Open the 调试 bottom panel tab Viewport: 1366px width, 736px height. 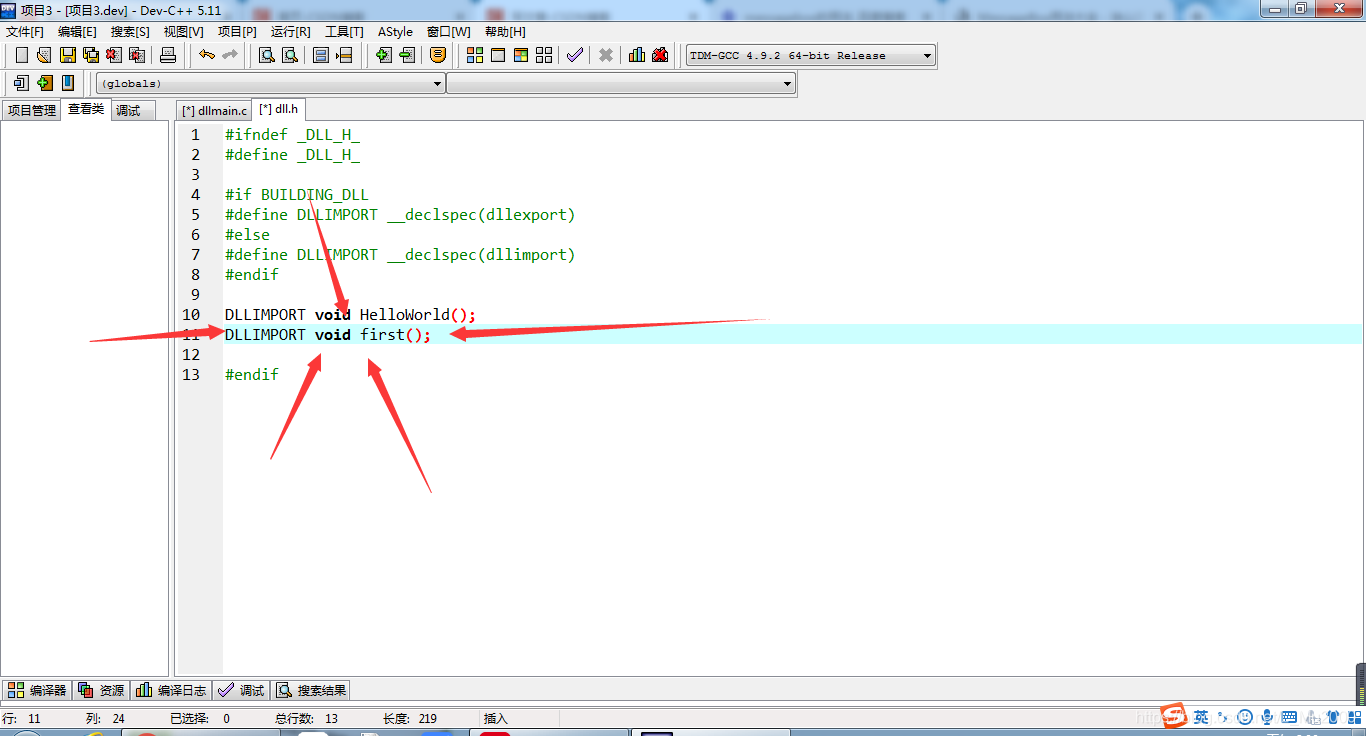tap(241, 690)
